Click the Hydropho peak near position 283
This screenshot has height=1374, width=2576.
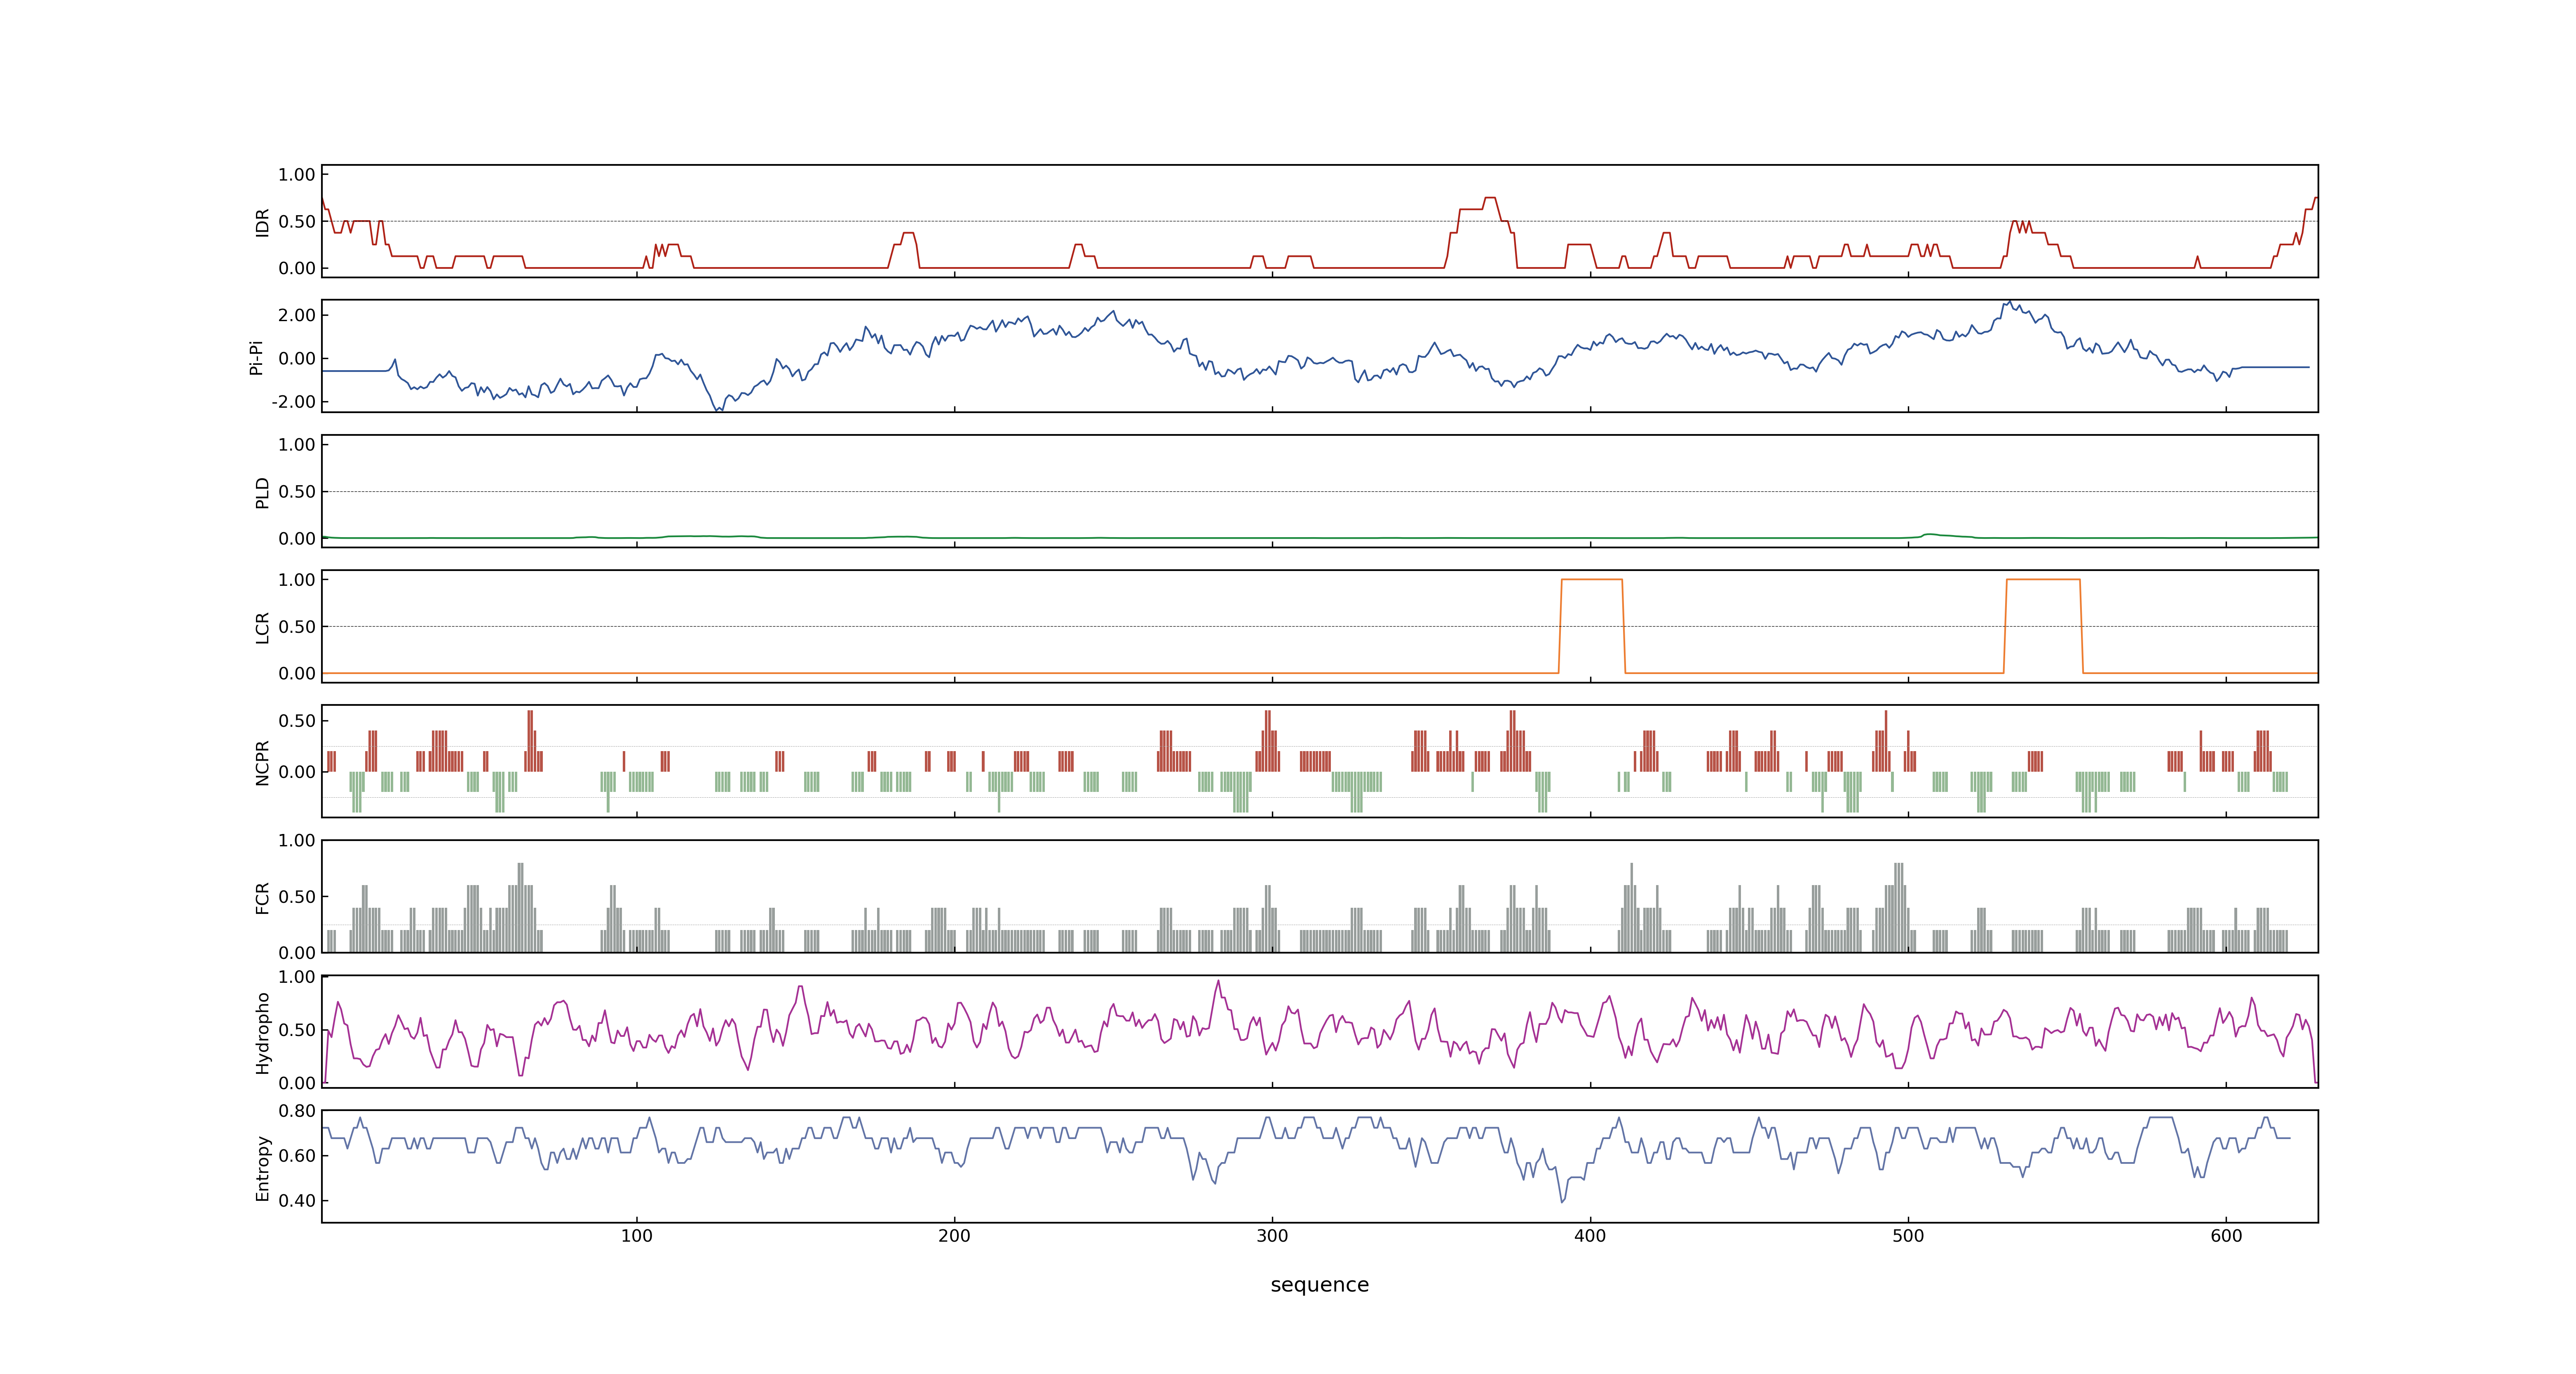(x=1218, y=982)
